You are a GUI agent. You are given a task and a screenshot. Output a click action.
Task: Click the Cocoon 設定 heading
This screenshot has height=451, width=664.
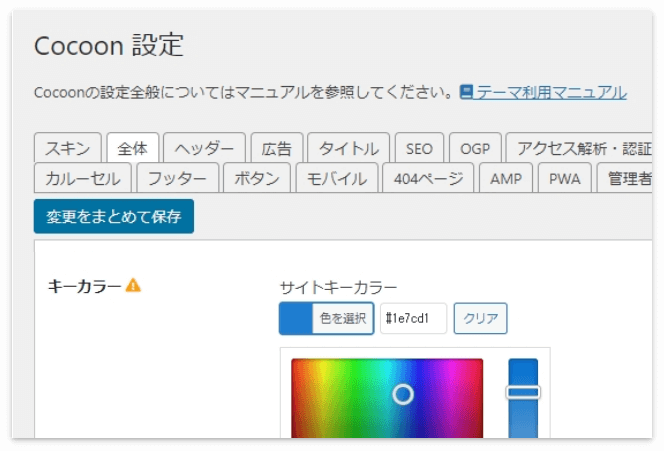[109, 45]
